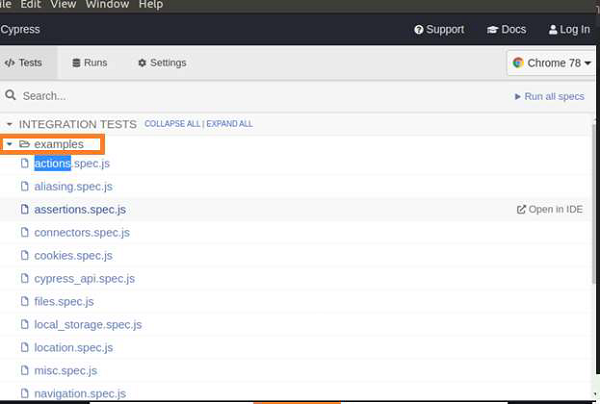Click the play icon beside Run all specs

point(517,96)
